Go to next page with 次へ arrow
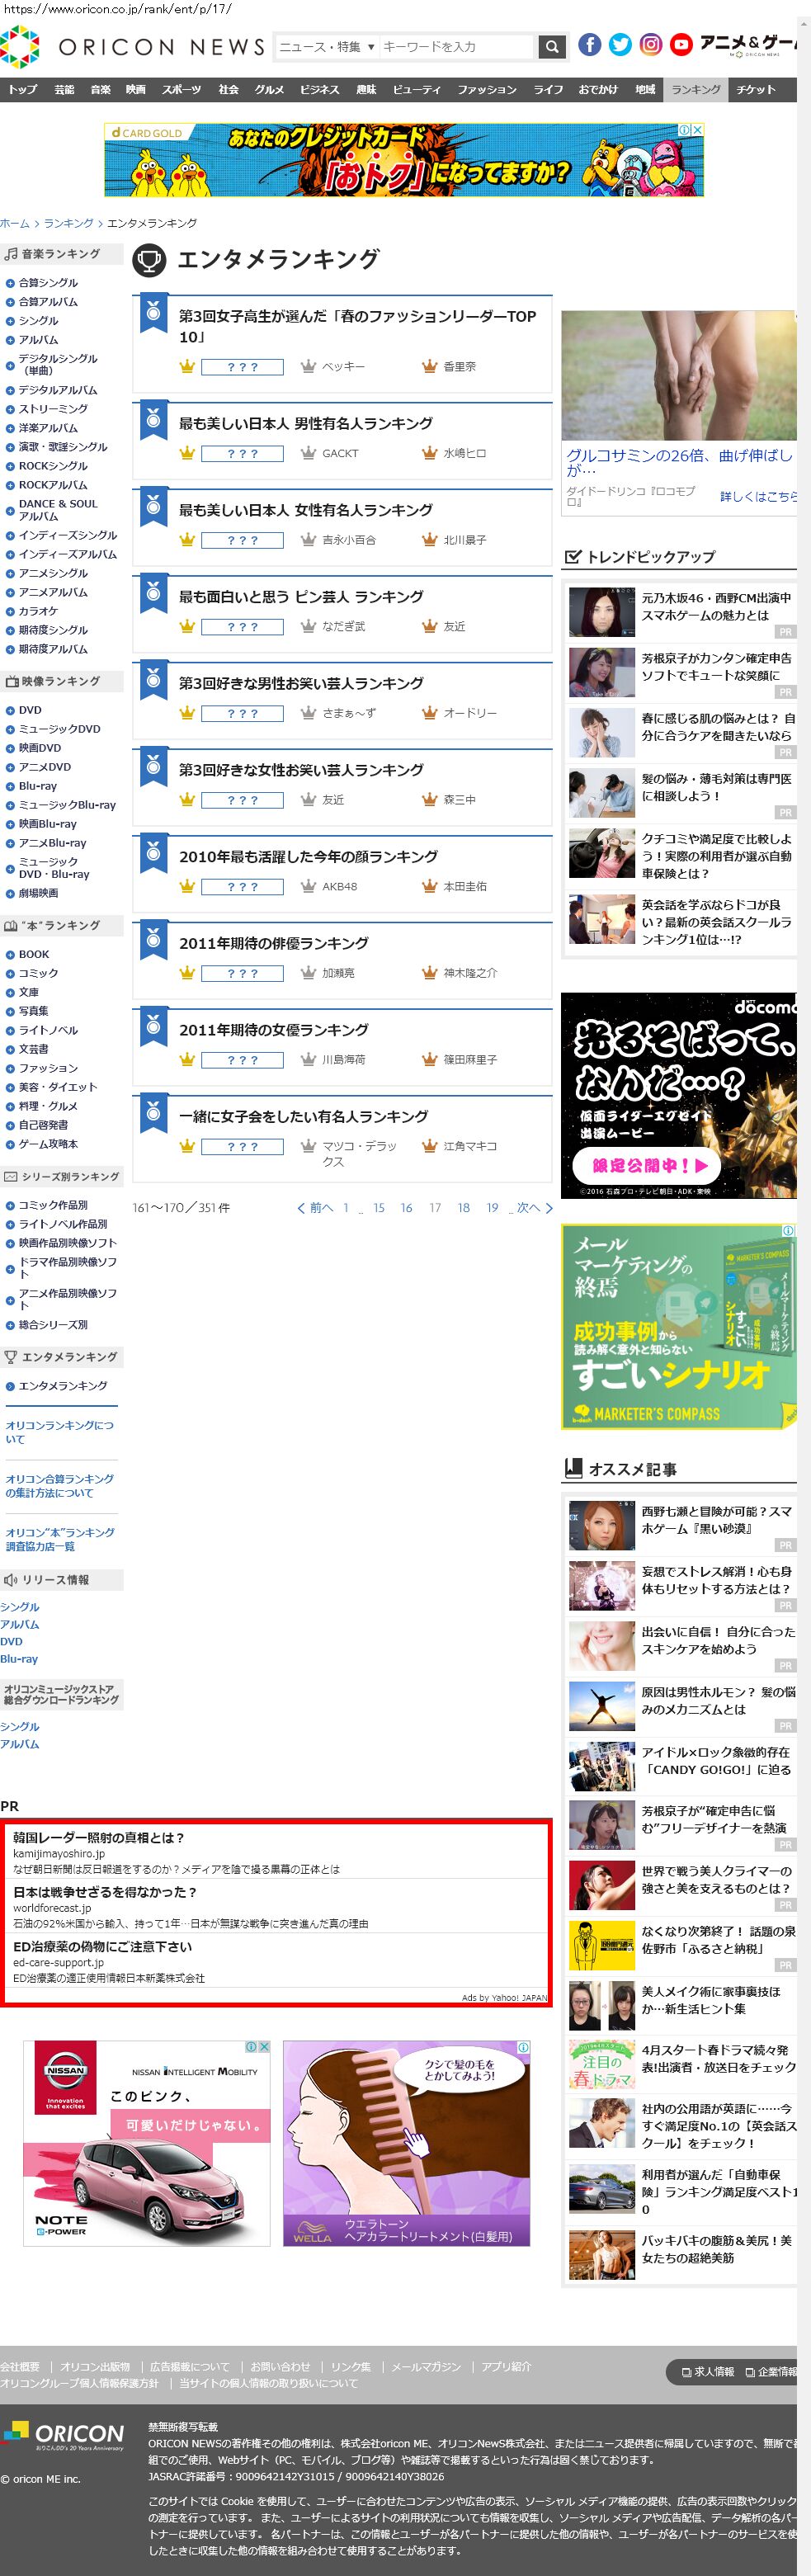Image resolution: width=811 pixels, height=2576 pixels. [x=535, y=1208]
